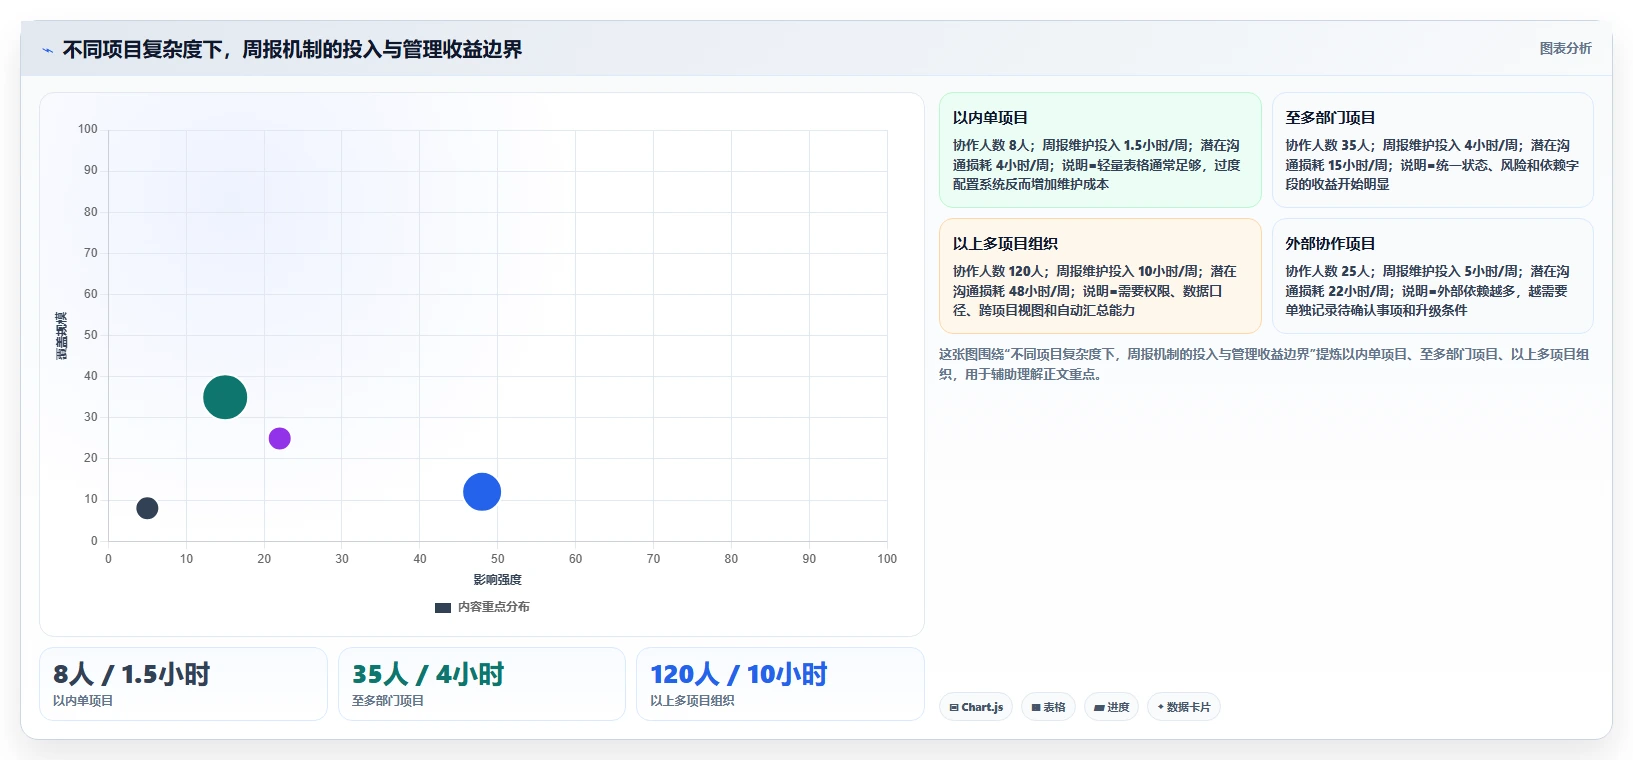1633x760 pixels.
Task: Open the 以上多项目组织 orange info card
Action: click(x=1100, y=276)
